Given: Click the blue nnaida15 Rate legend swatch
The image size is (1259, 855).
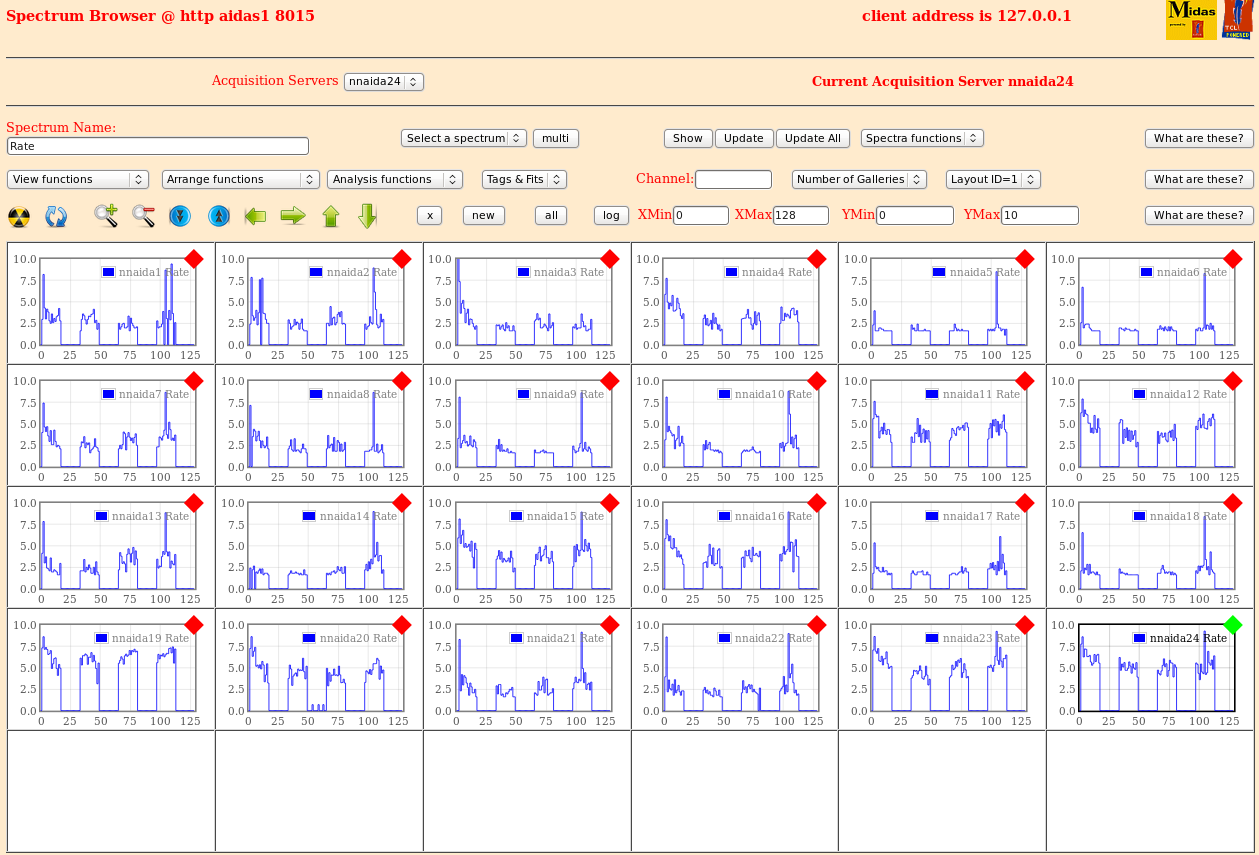Looking at the screenshot, I should pos(516,516).
